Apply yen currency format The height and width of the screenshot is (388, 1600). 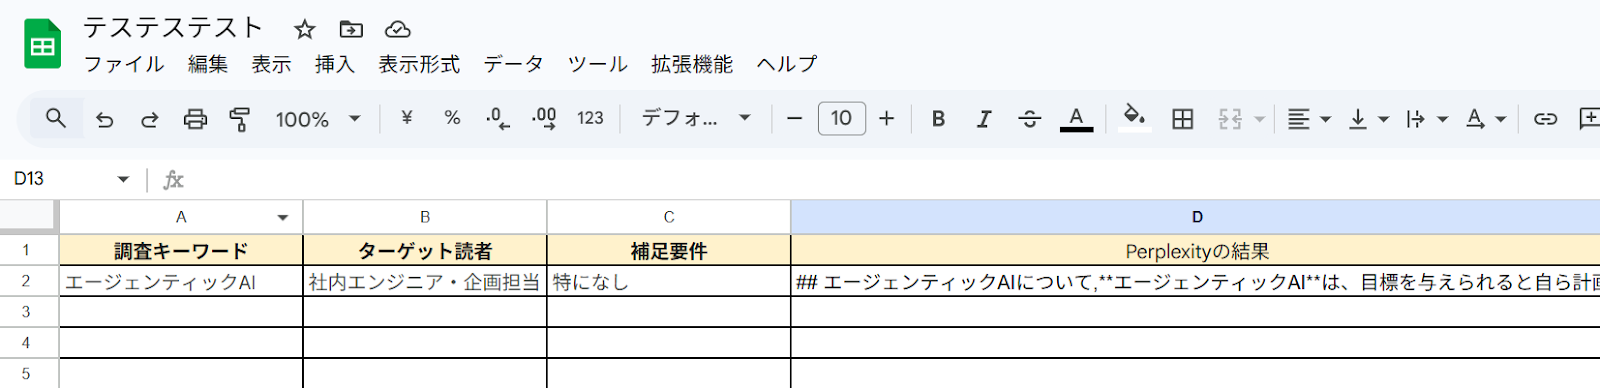tap(407, 118)
